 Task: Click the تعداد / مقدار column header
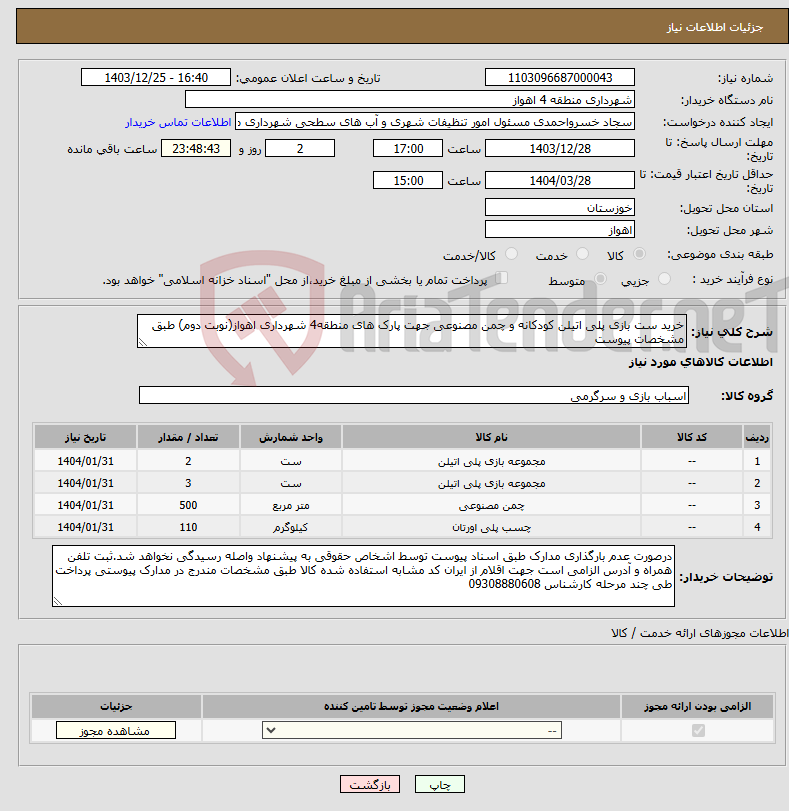tap(188, 437)
